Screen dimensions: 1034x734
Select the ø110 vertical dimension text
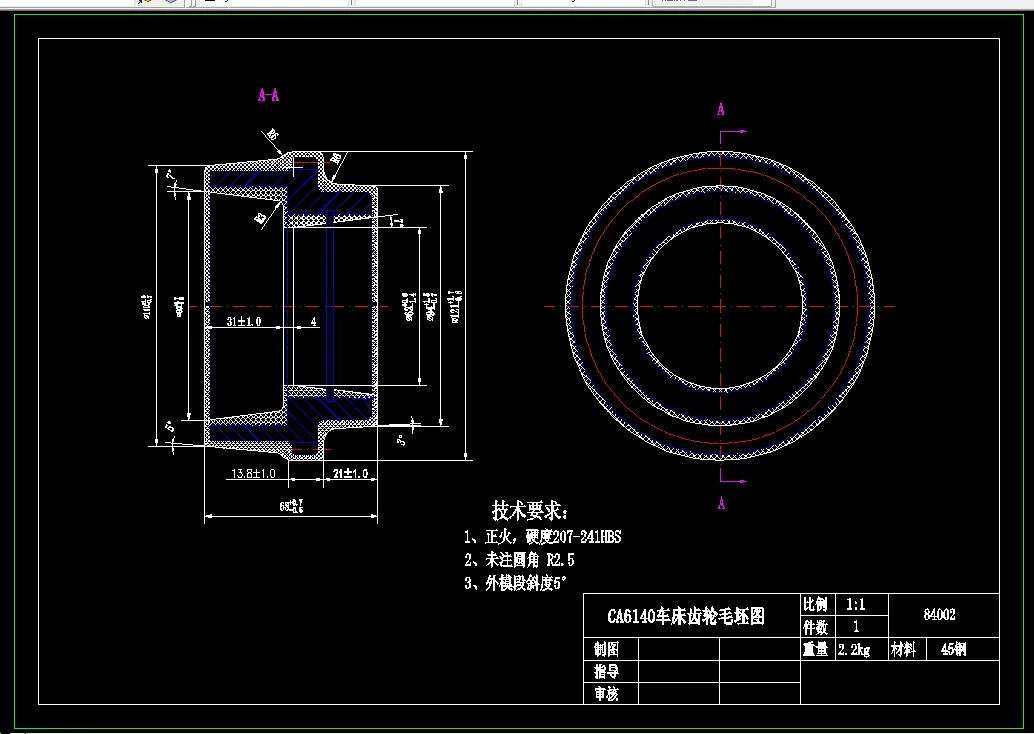[x=147, y=307]
